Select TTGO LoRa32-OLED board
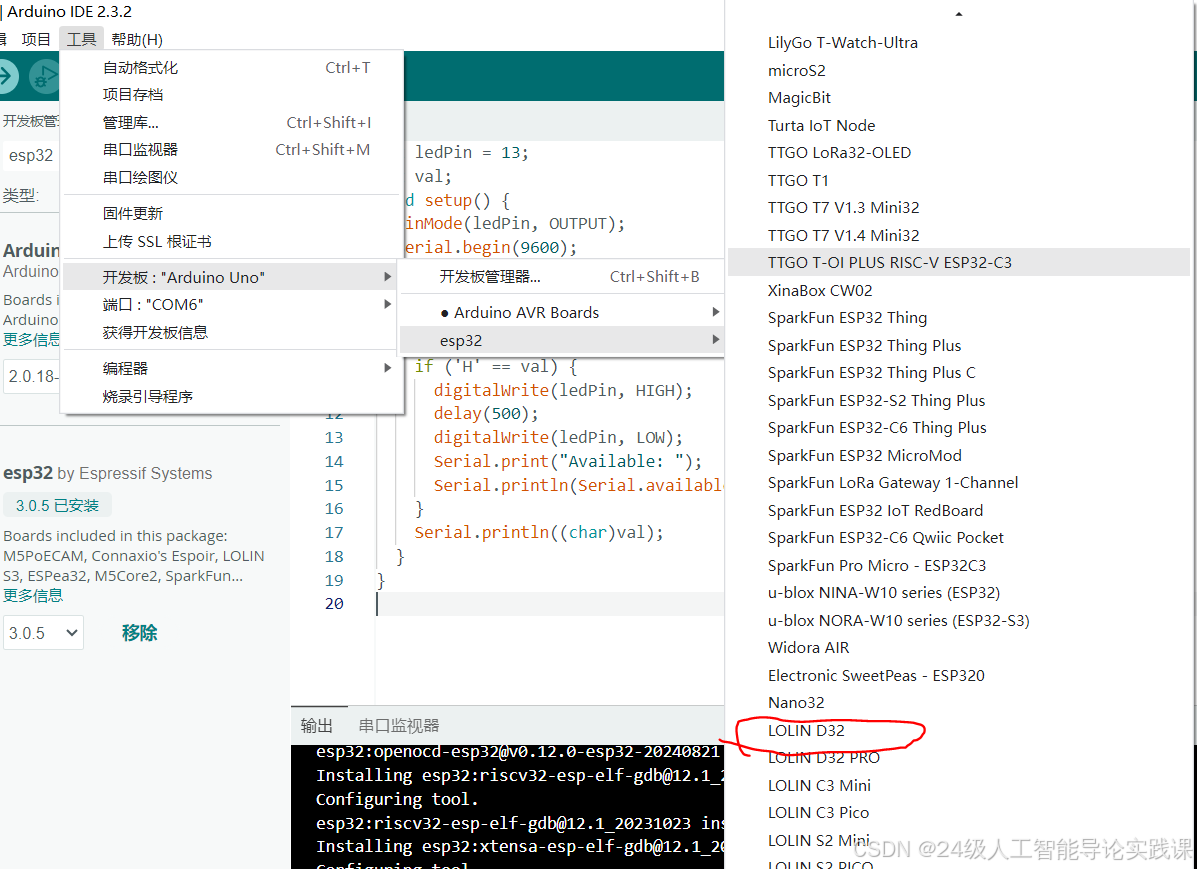1197x869 pixels. [958, 153]
